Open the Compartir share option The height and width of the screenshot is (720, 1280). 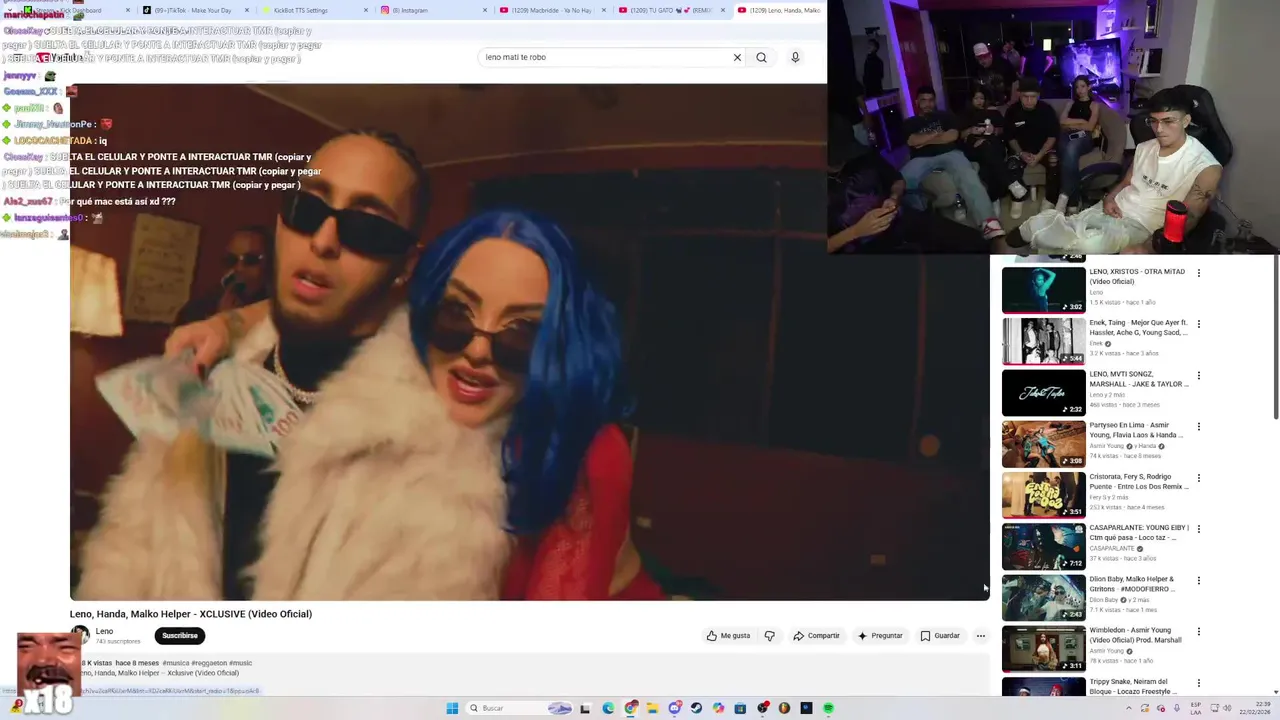[816, 636]
